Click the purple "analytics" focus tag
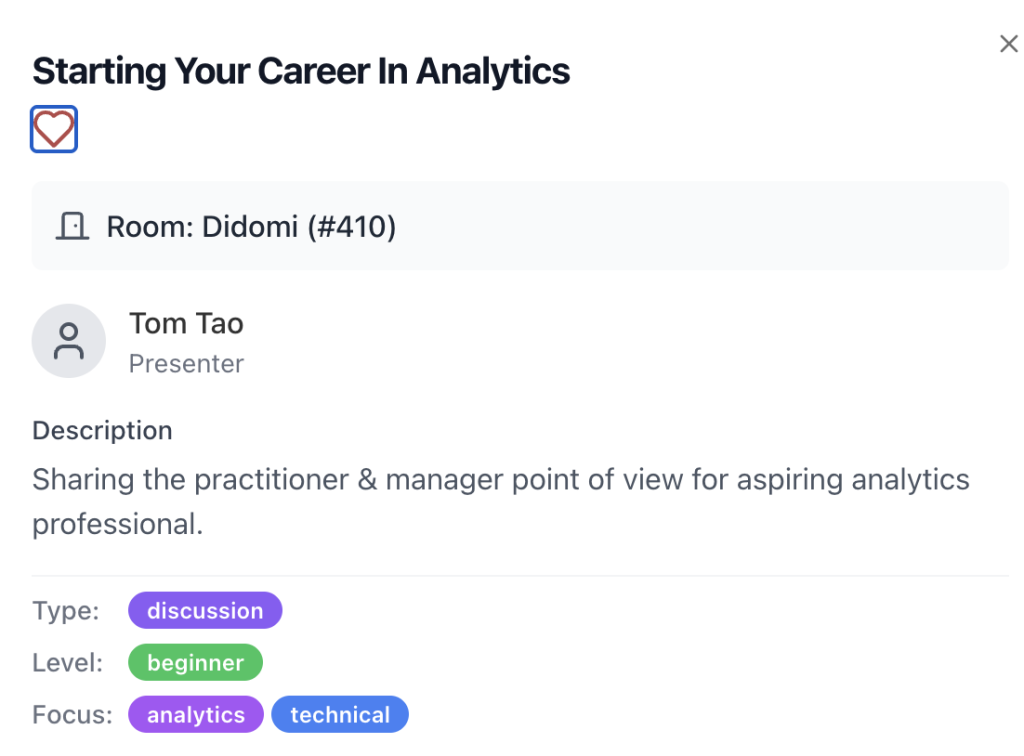1024x756 pixels. (195, 715)
